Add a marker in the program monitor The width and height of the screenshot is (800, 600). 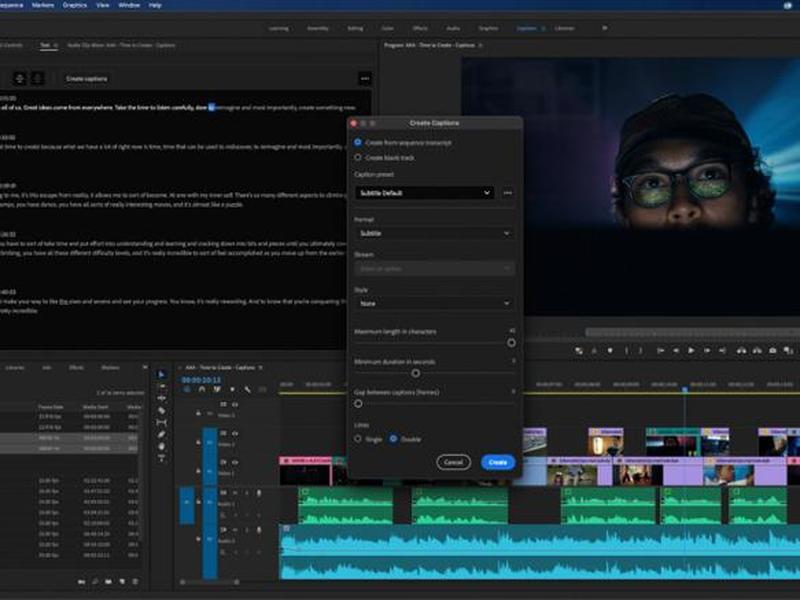(x=610, y=351)
